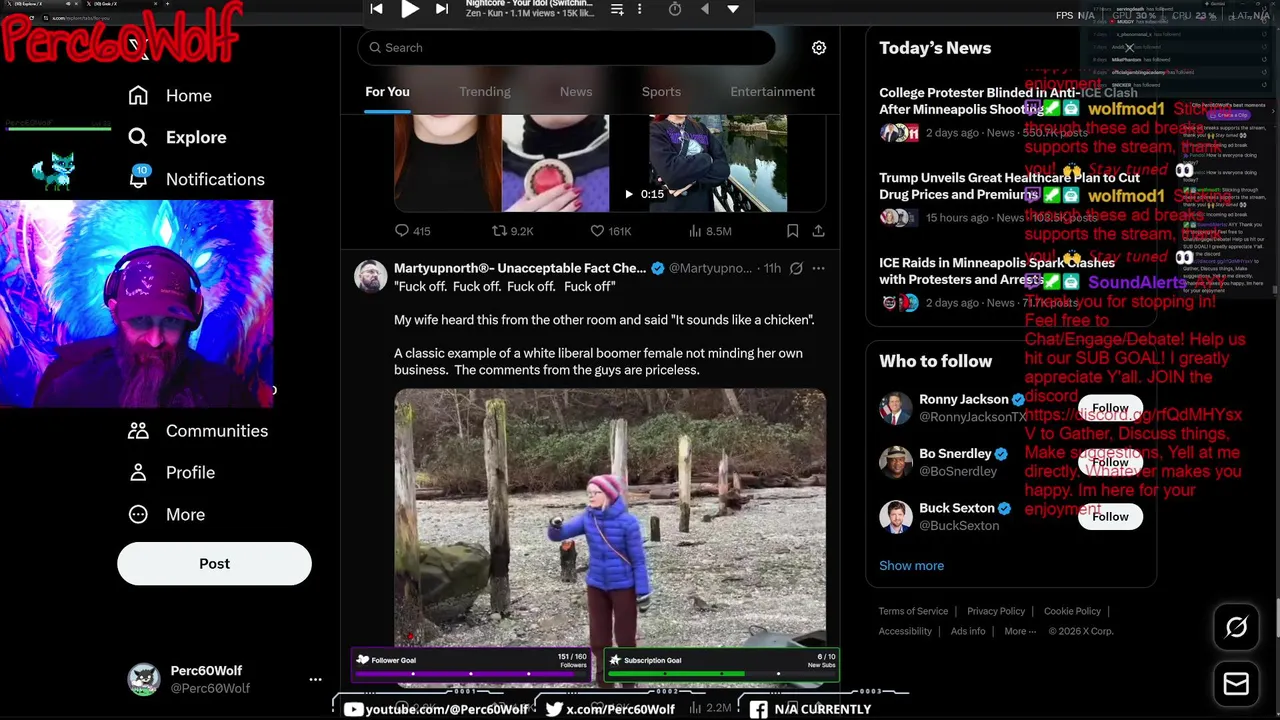Select the For You tab

(x=387, y=92)
